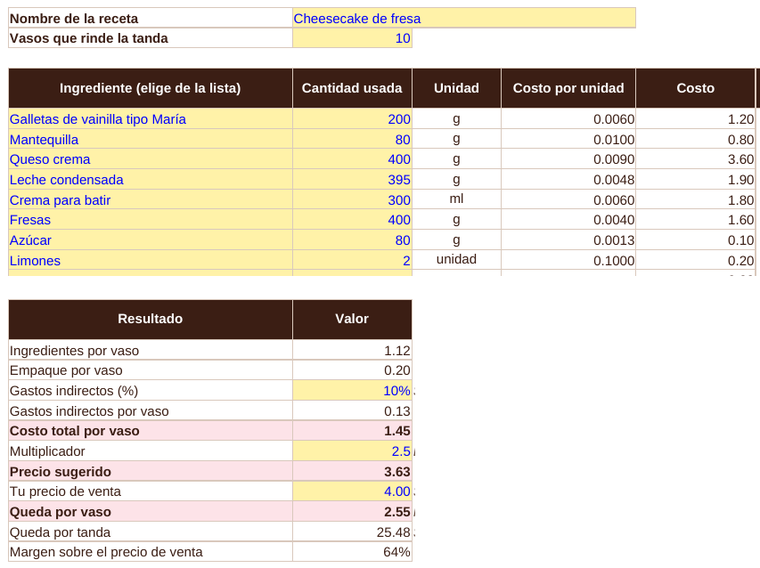Open the 'Azúcar' ingredient cell

pyautogui.click(x=150, y=240)
